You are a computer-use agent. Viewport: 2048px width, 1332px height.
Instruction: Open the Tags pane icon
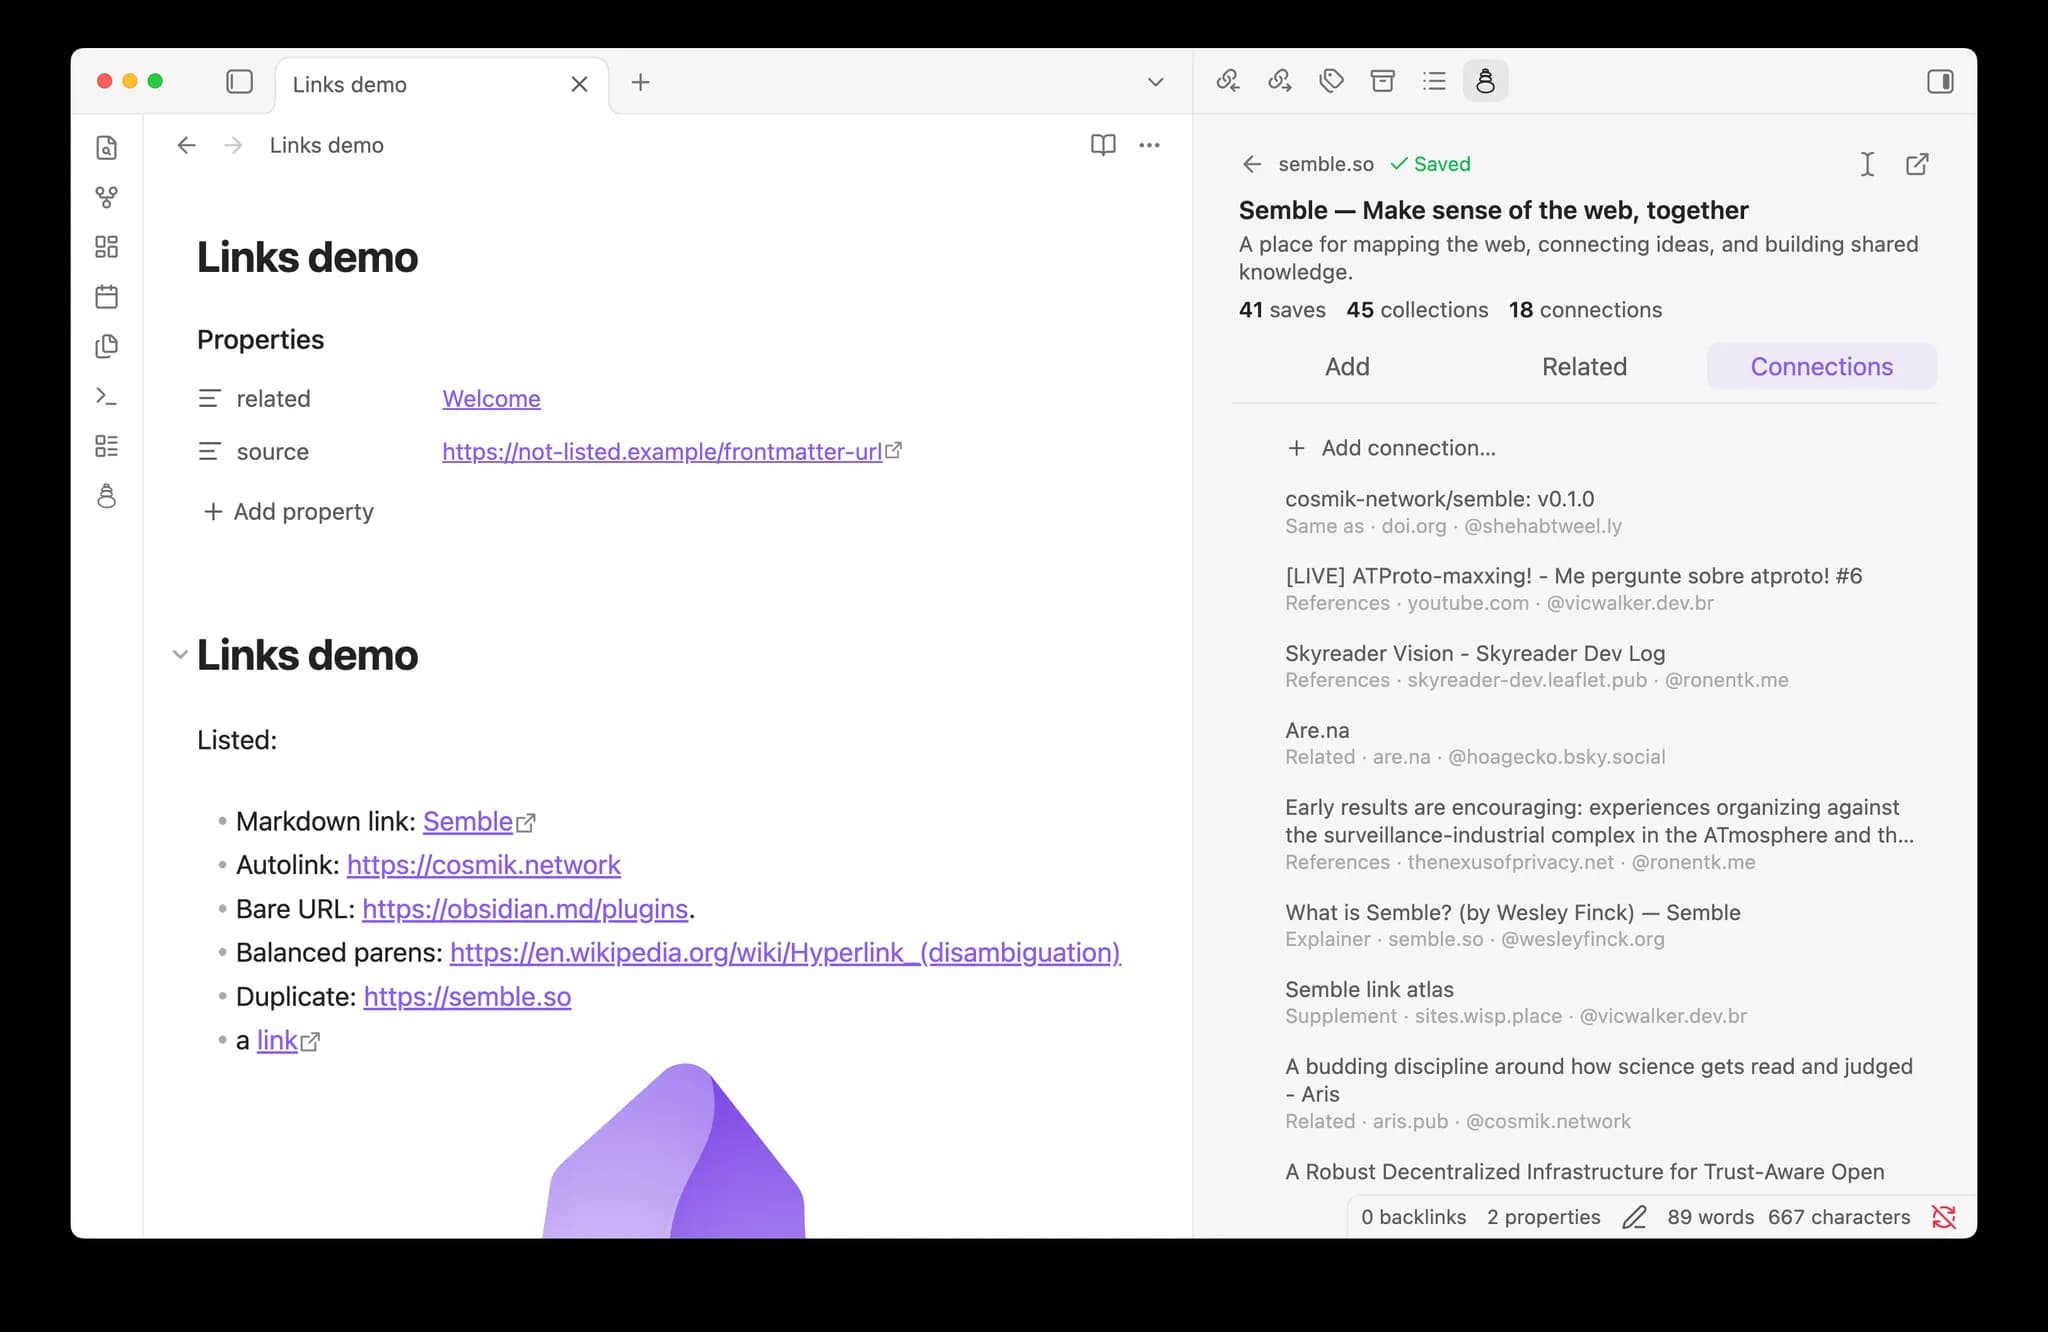(1331, 81)
